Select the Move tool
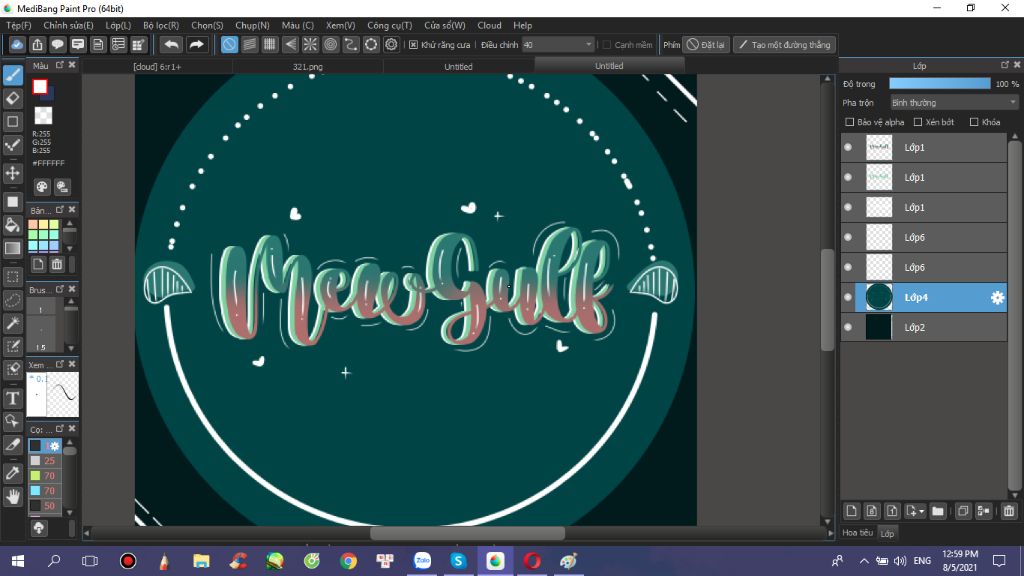The image size is (1024, 576). coord(13,173)
